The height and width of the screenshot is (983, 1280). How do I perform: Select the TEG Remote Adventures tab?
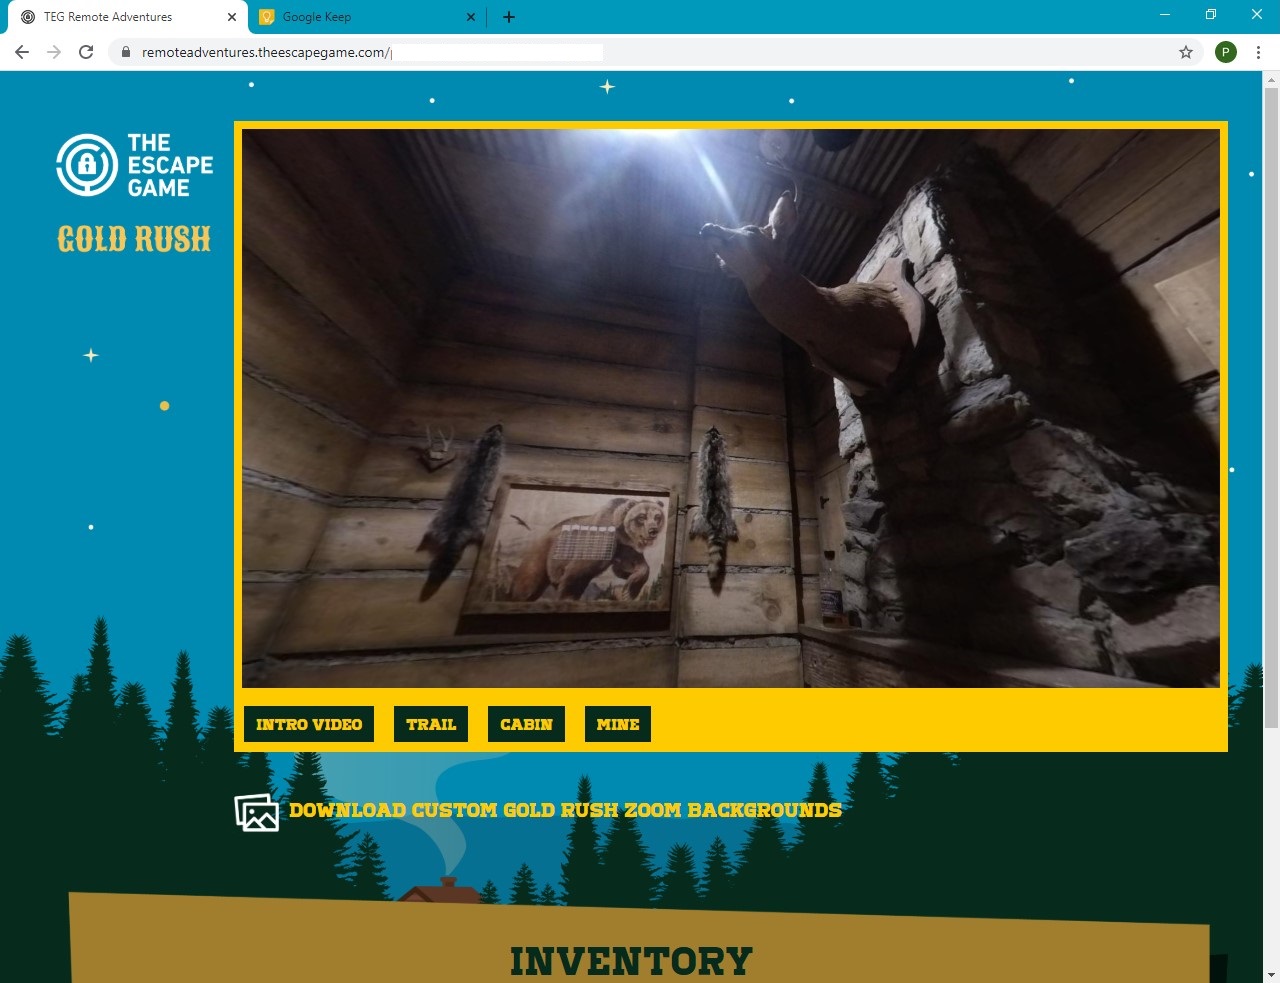[x=120, y=17]
